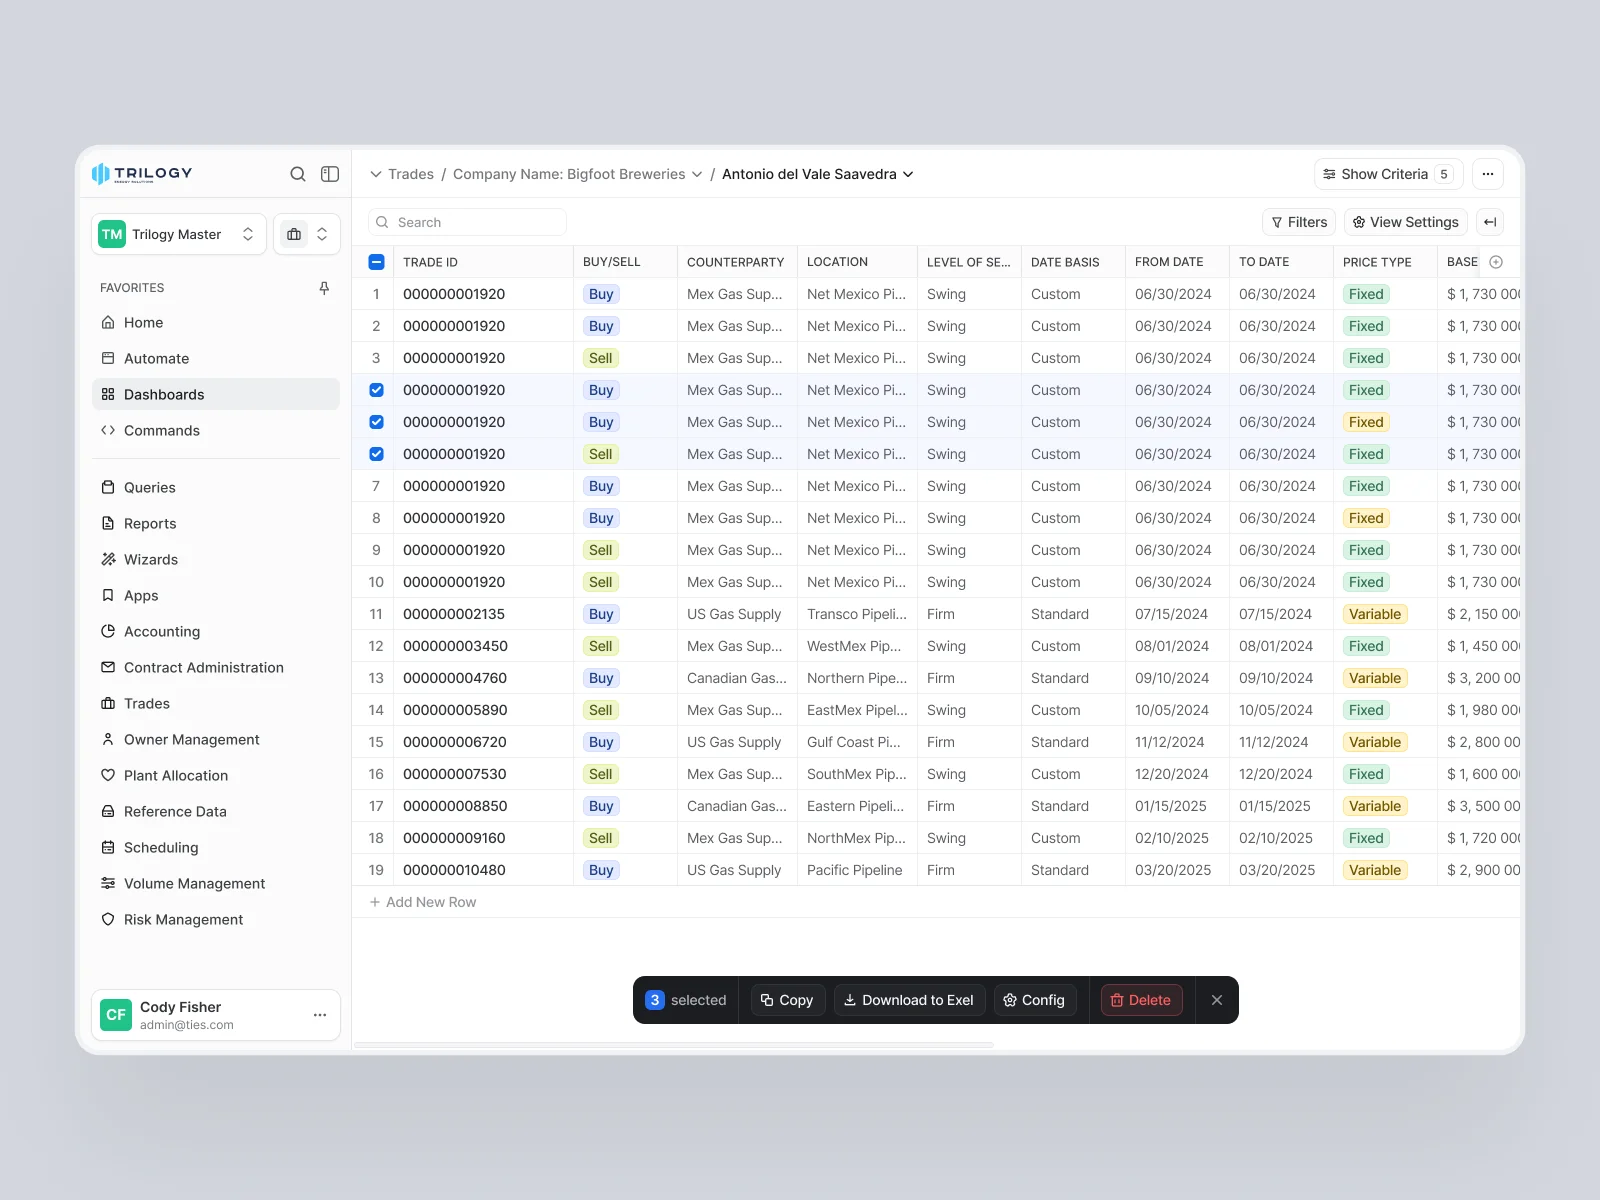Click the Plant Allocation heart icon

108,775
